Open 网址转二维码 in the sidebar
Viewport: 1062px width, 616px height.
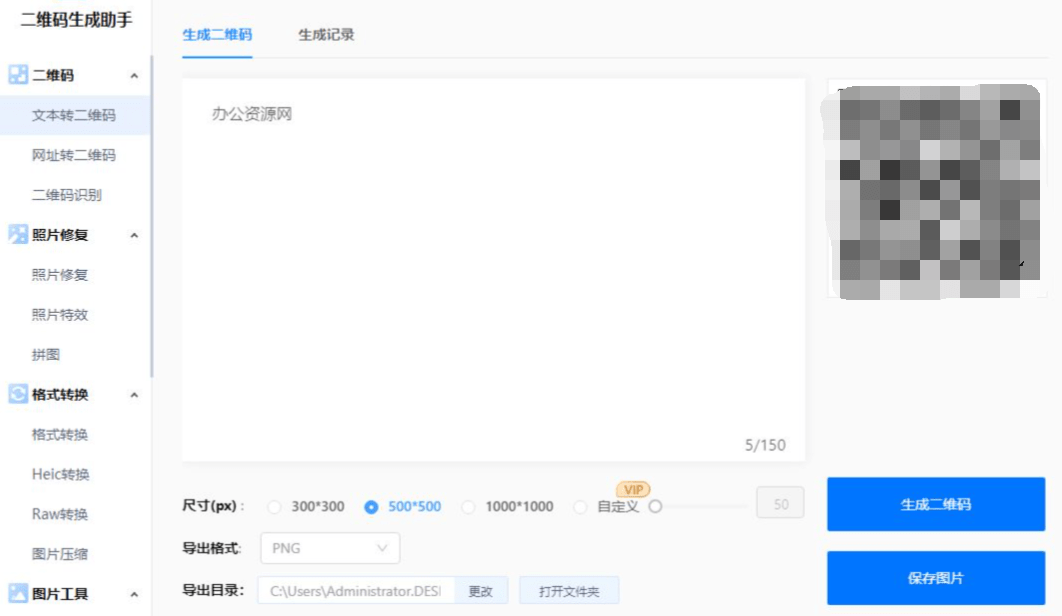pyautogui.click(x=75, y=155)
